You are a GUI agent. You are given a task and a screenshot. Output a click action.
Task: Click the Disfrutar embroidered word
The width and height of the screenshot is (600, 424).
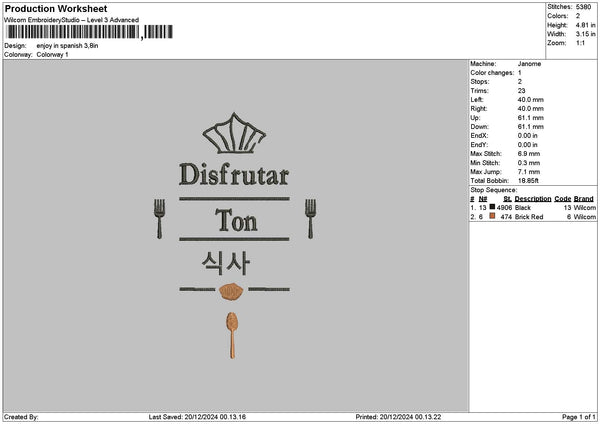point(234,174)
